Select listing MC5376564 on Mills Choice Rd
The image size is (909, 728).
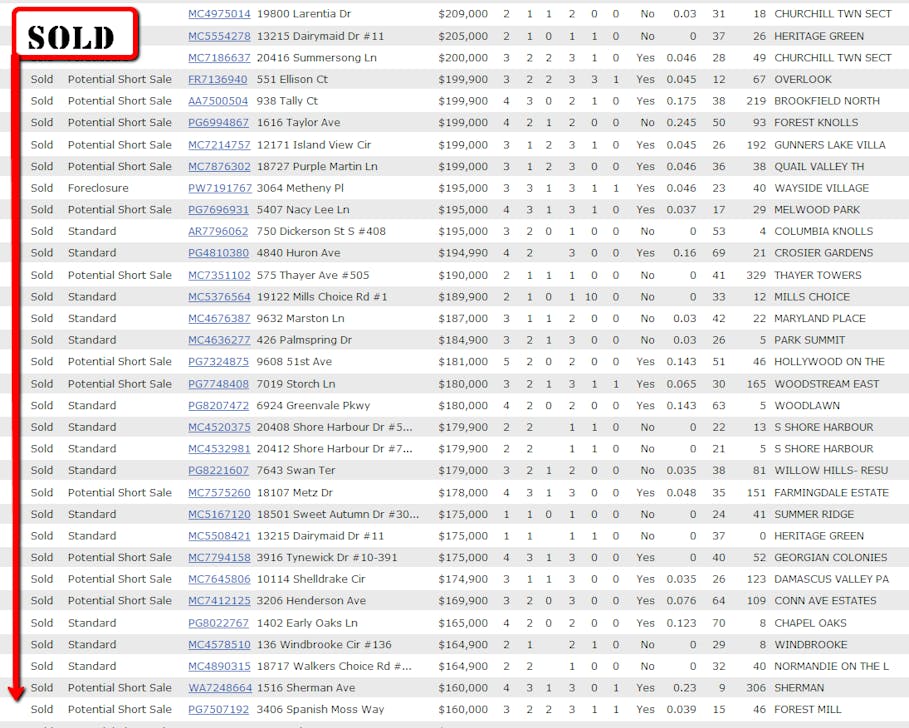click(219, 297)
